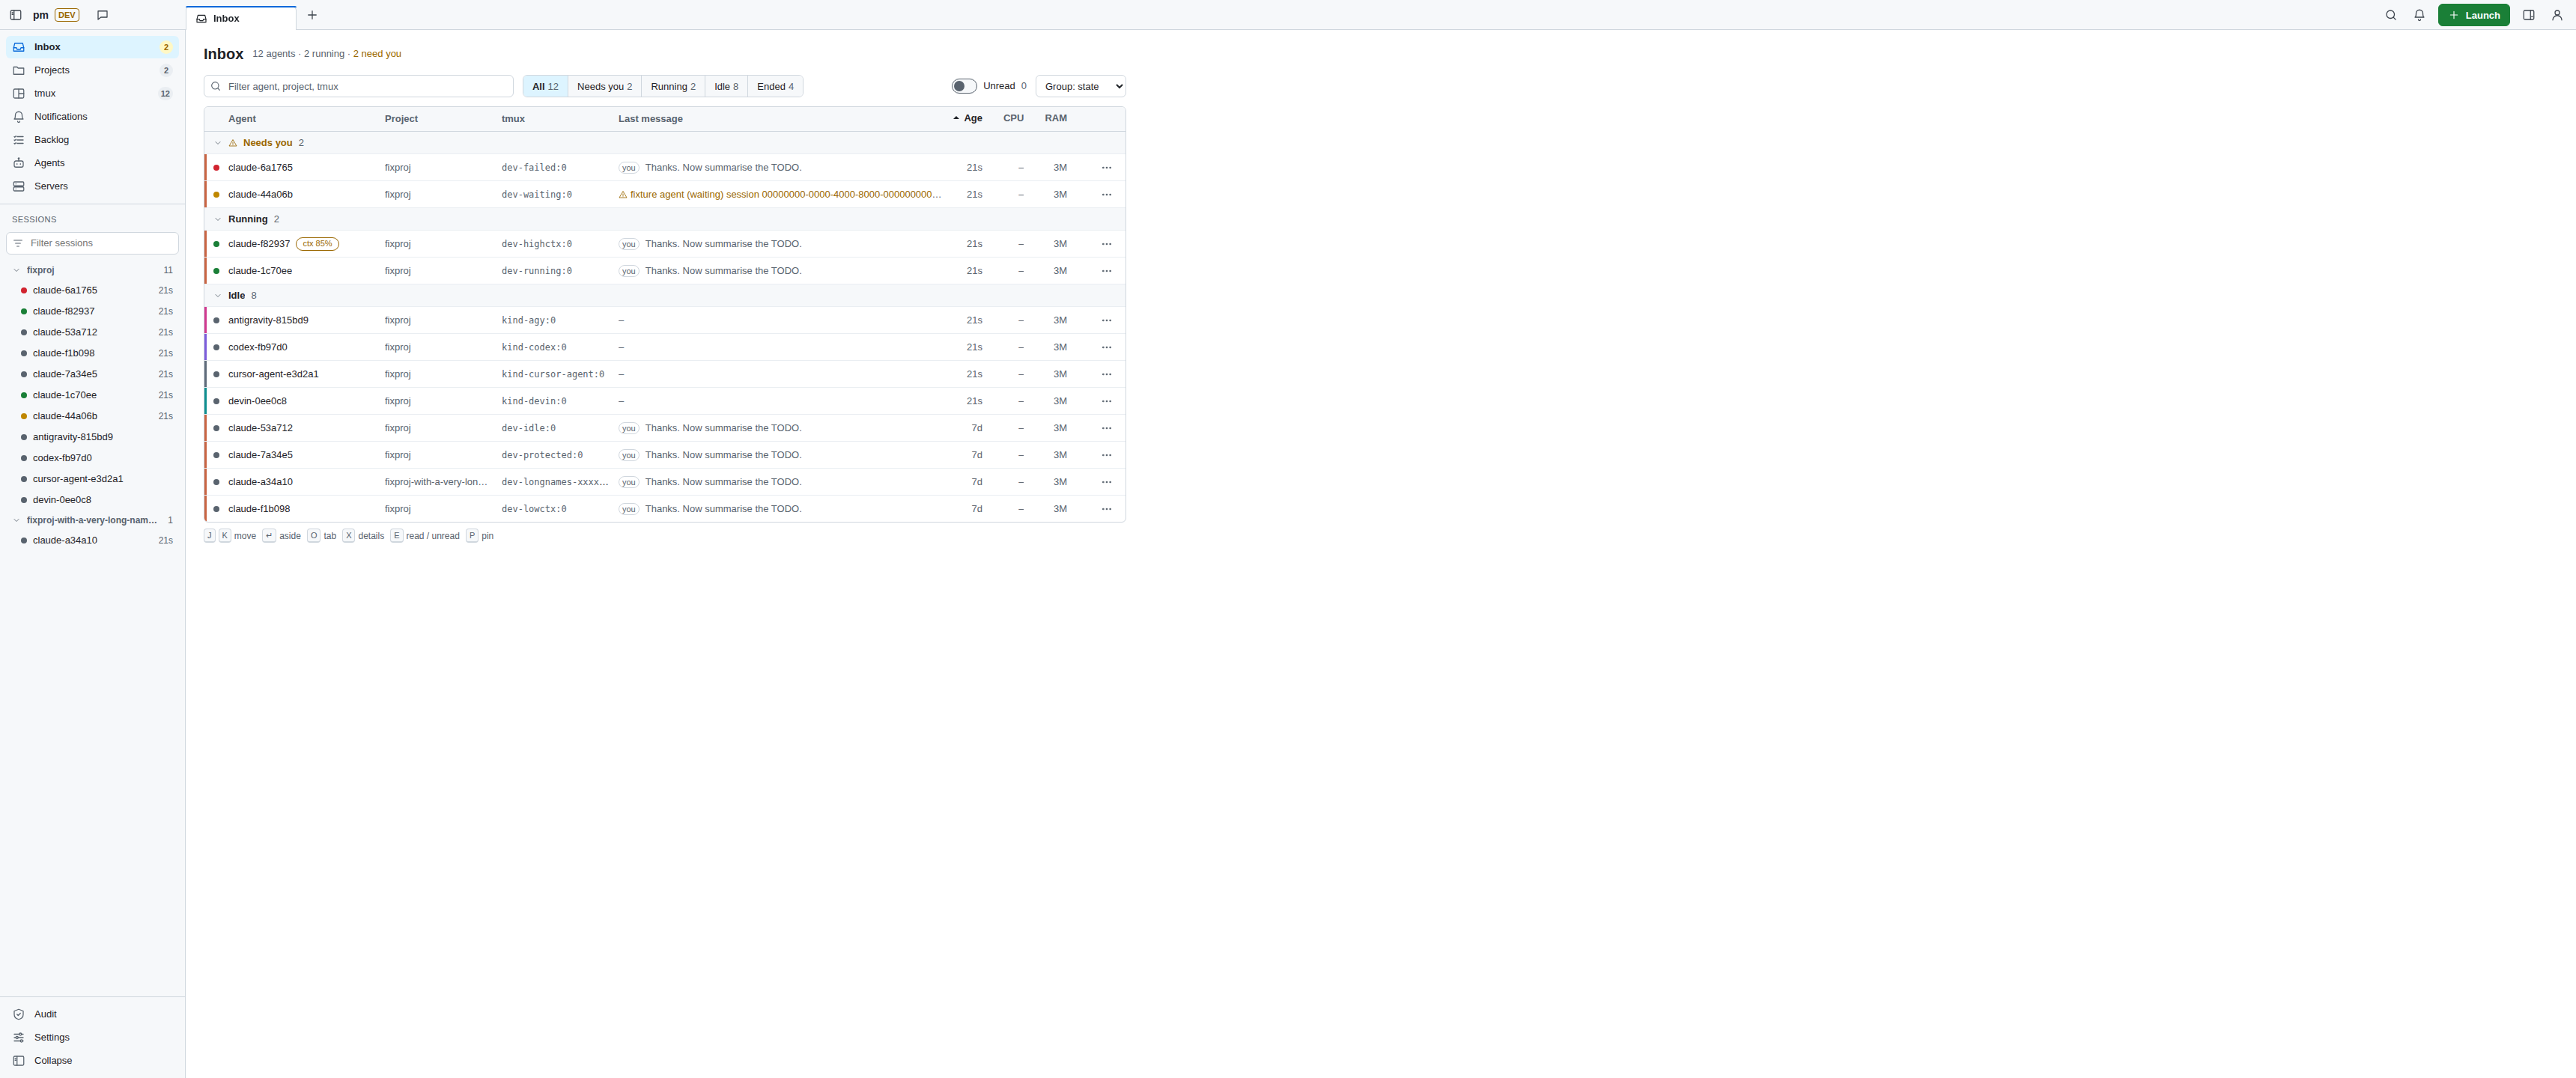Toggle the right side panel icon

tap(2528, 15)
